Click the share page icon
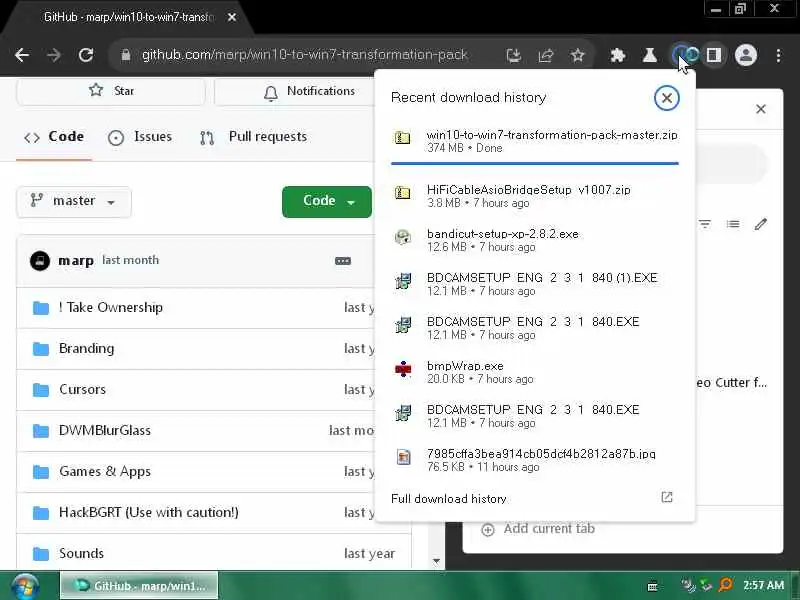The image size is (800, 600). [545, 55]
